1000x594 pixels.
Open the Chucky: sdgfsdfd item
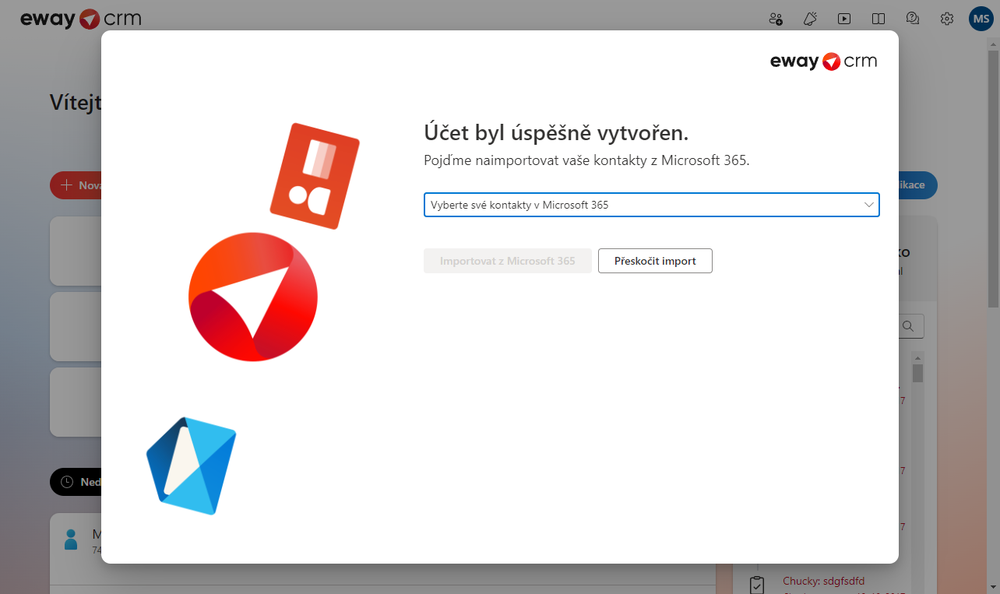823,581
